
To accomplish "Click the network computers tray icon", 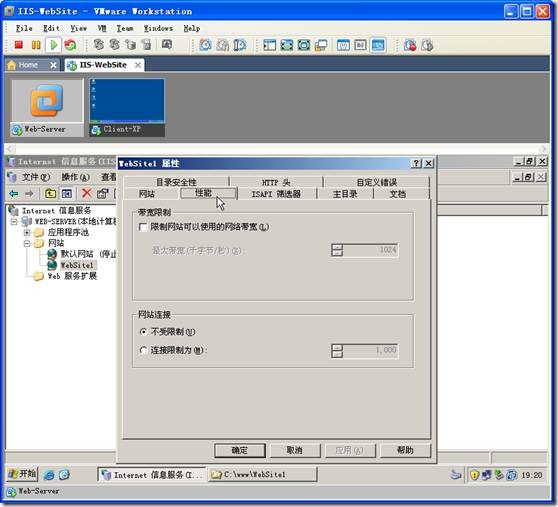I will click(486, 475).
